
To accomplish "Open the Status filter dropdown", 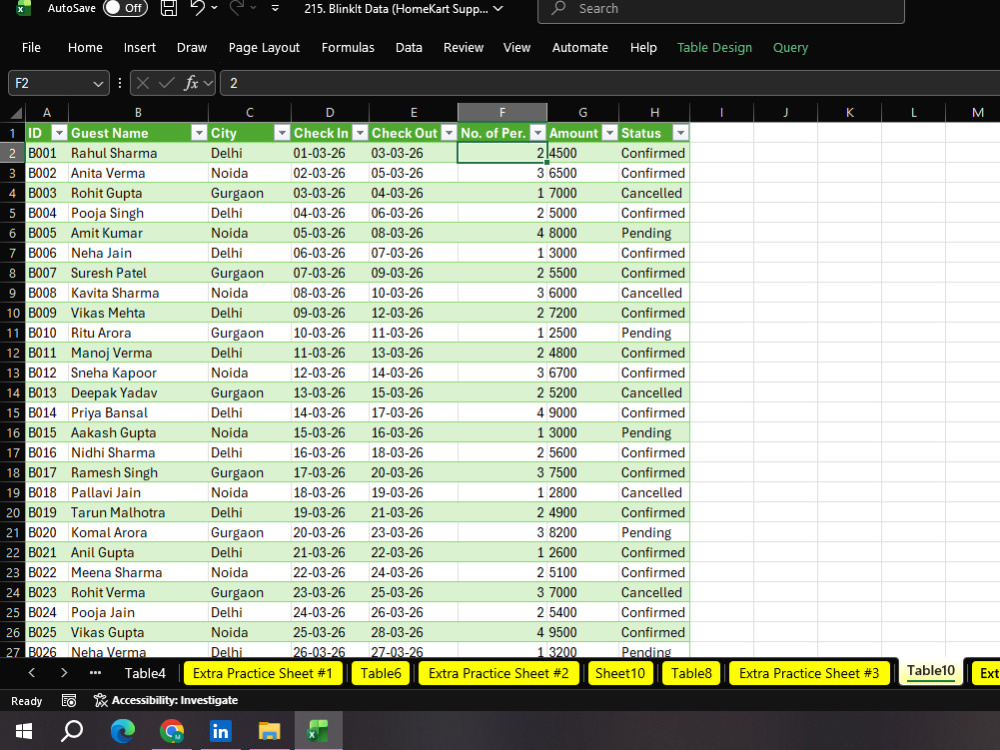I will pos(680,133).
